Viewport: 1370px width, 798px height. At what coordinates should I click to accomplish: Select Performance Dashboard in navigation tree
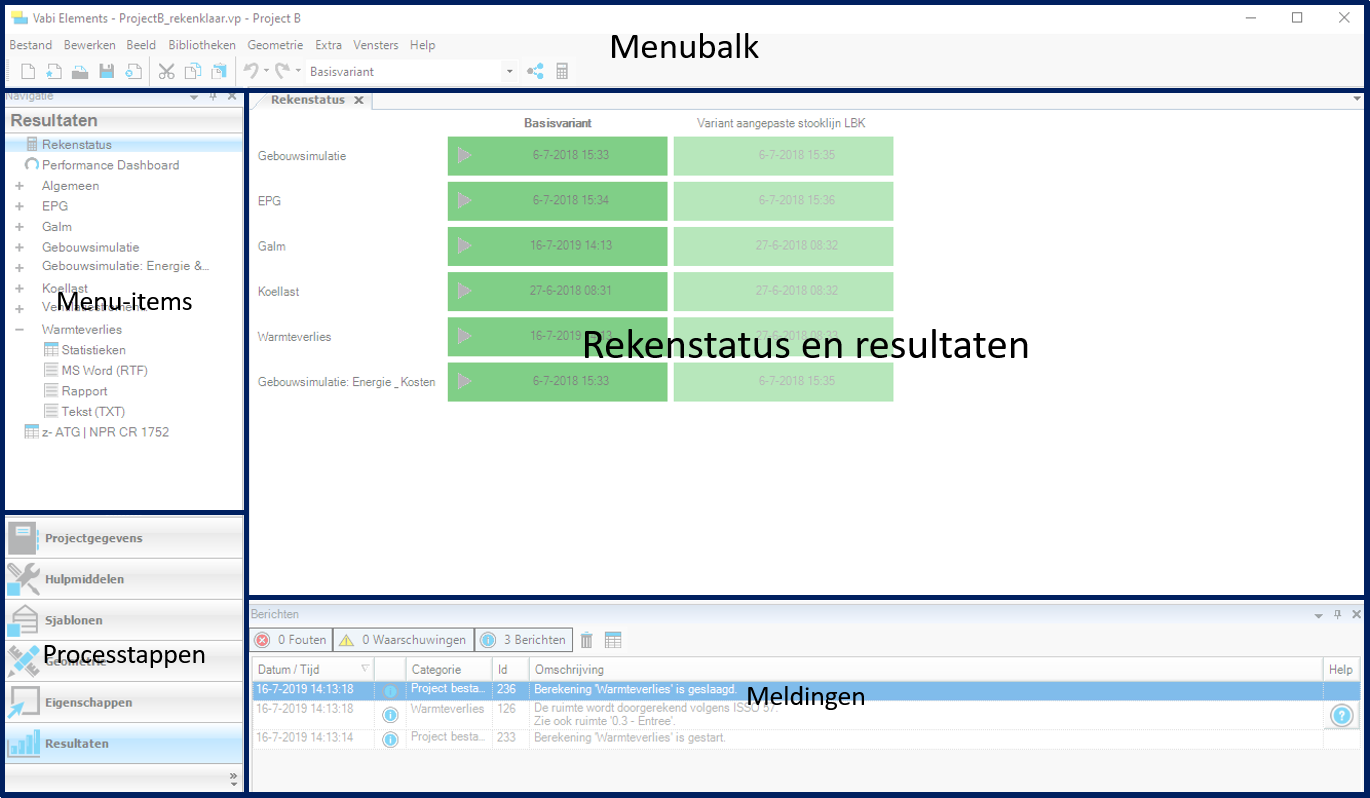tap(110, 165)
